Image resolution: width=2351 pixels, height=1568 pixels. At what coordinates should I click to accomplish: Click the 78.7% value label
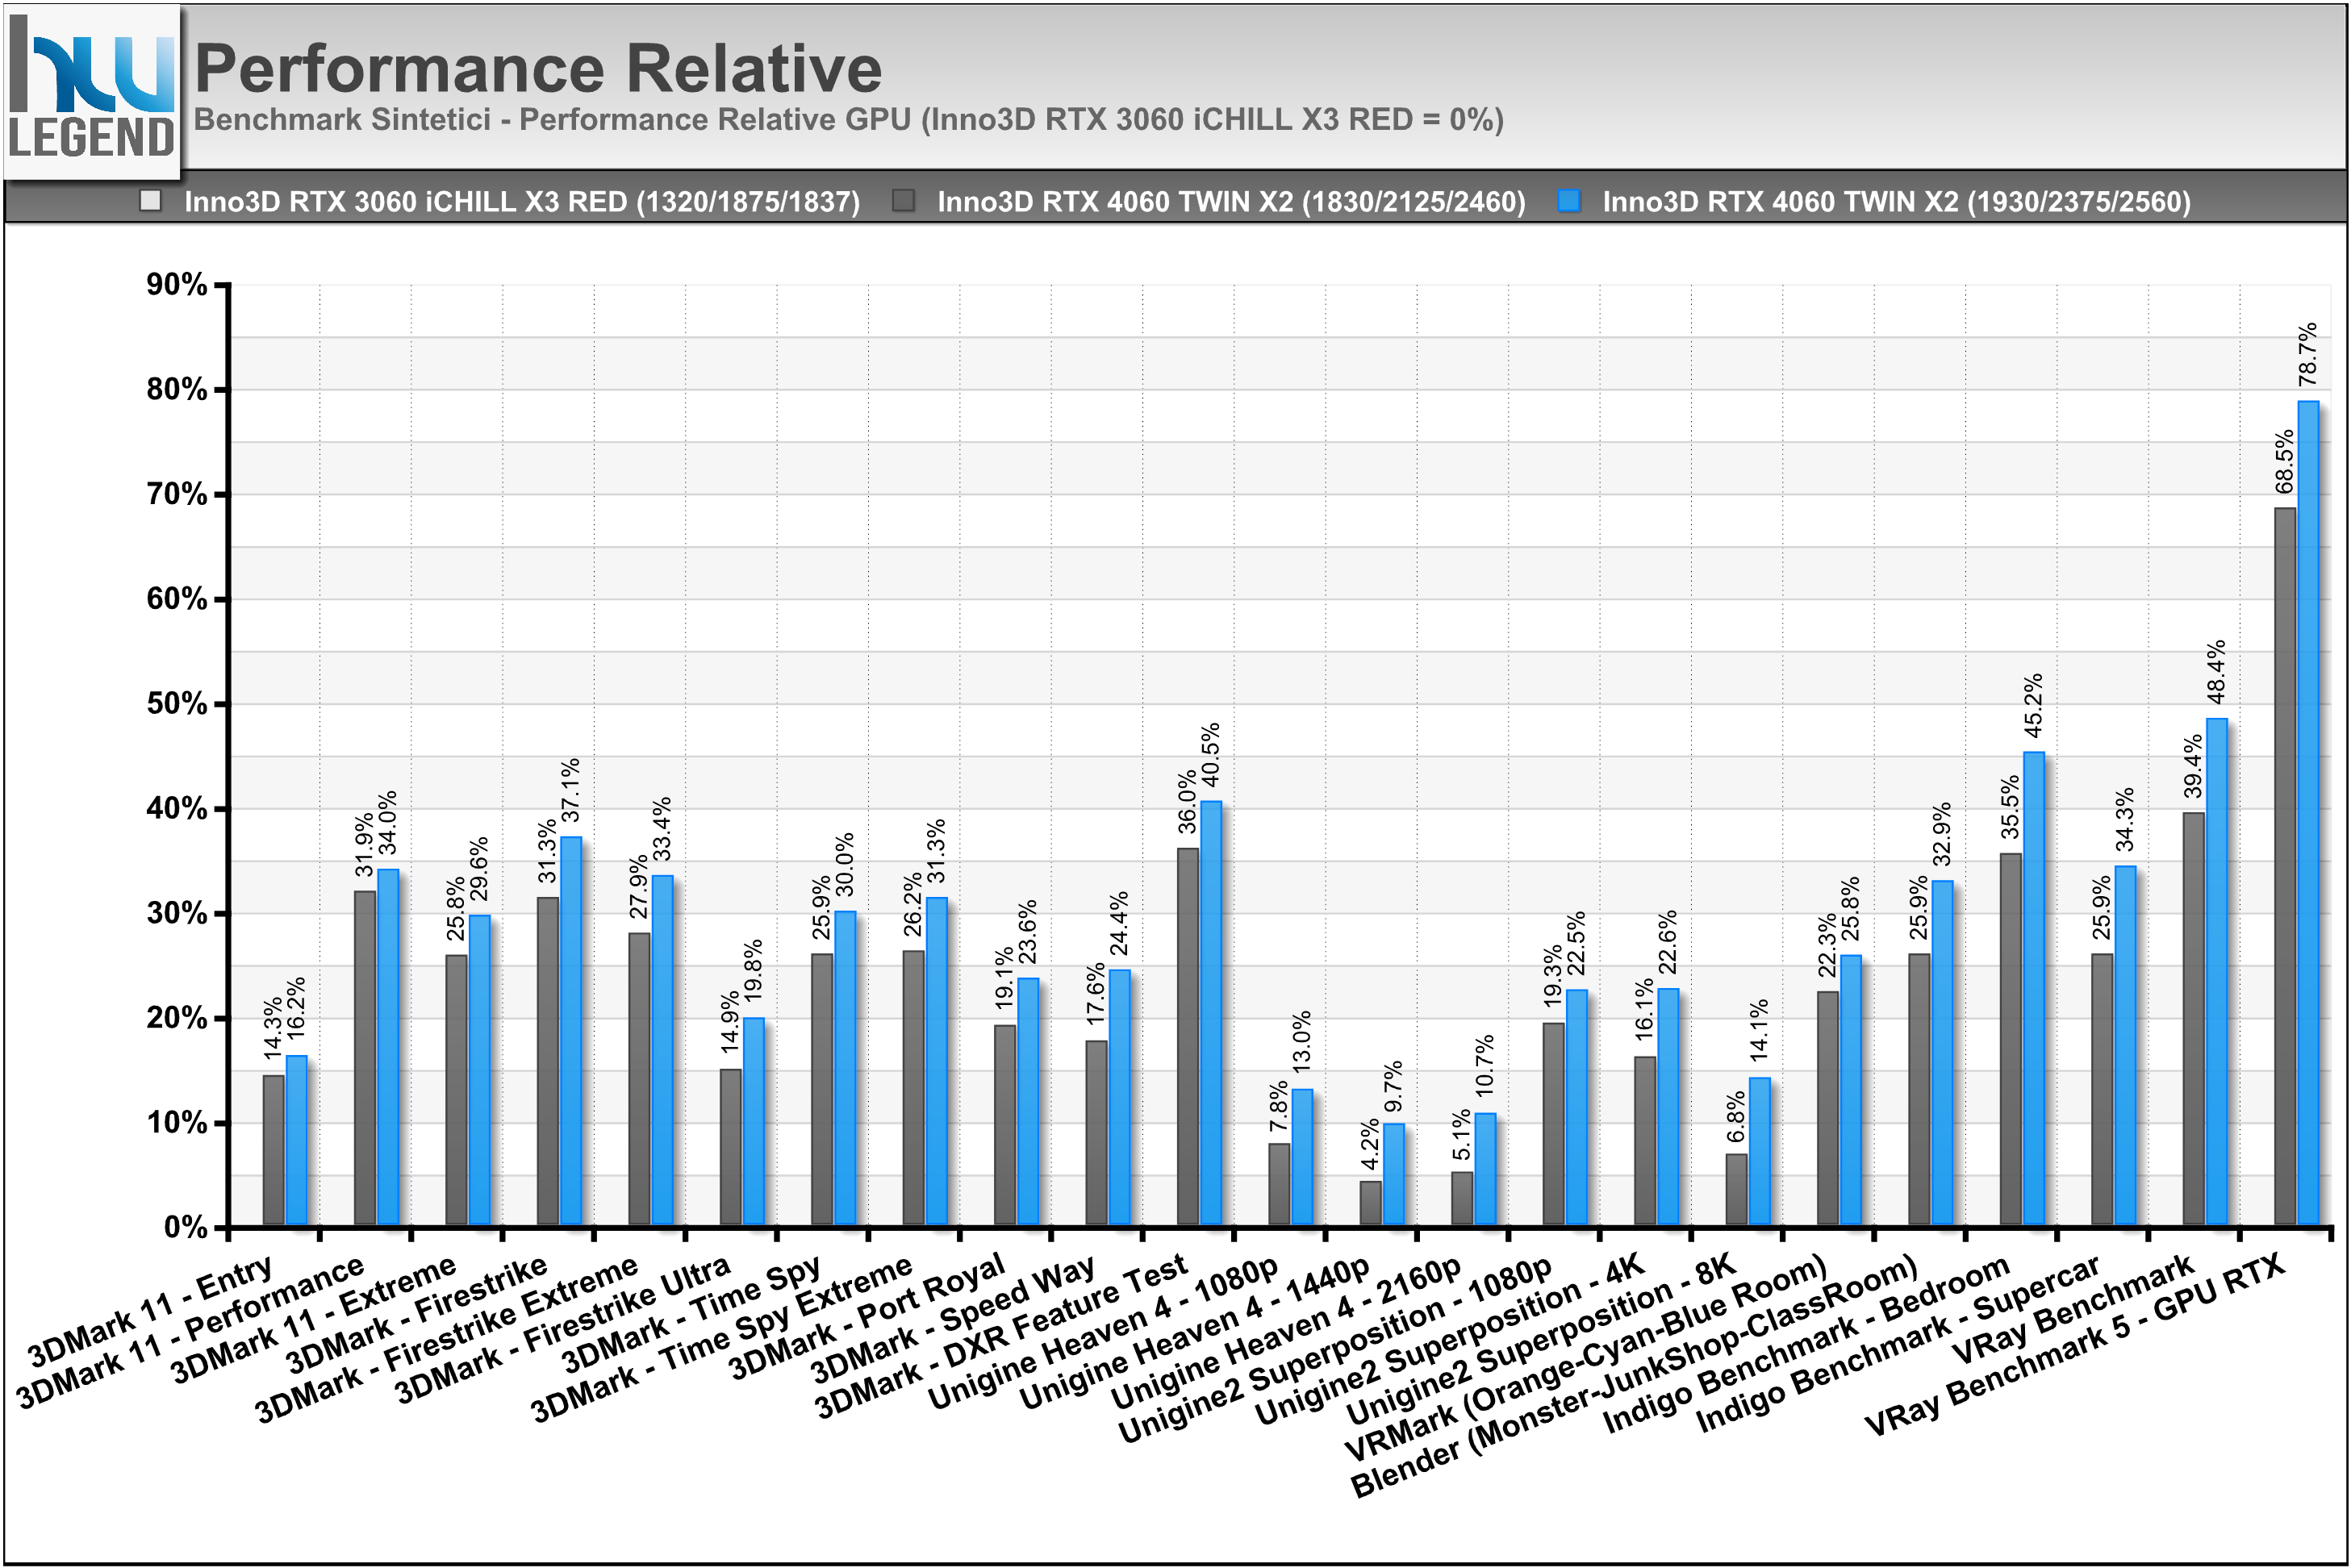2308,355
